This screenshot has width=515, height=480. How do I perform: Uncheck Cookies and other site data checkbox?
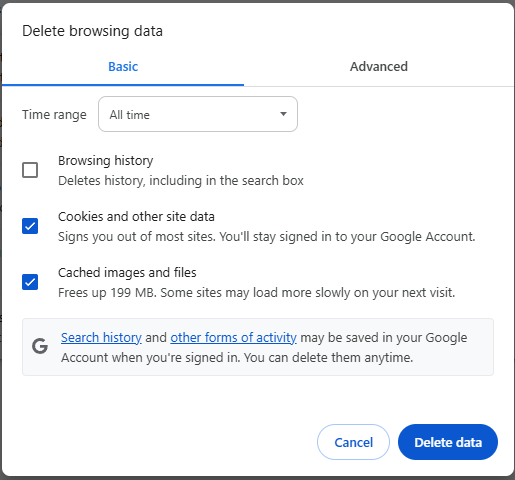pos(30,226)
